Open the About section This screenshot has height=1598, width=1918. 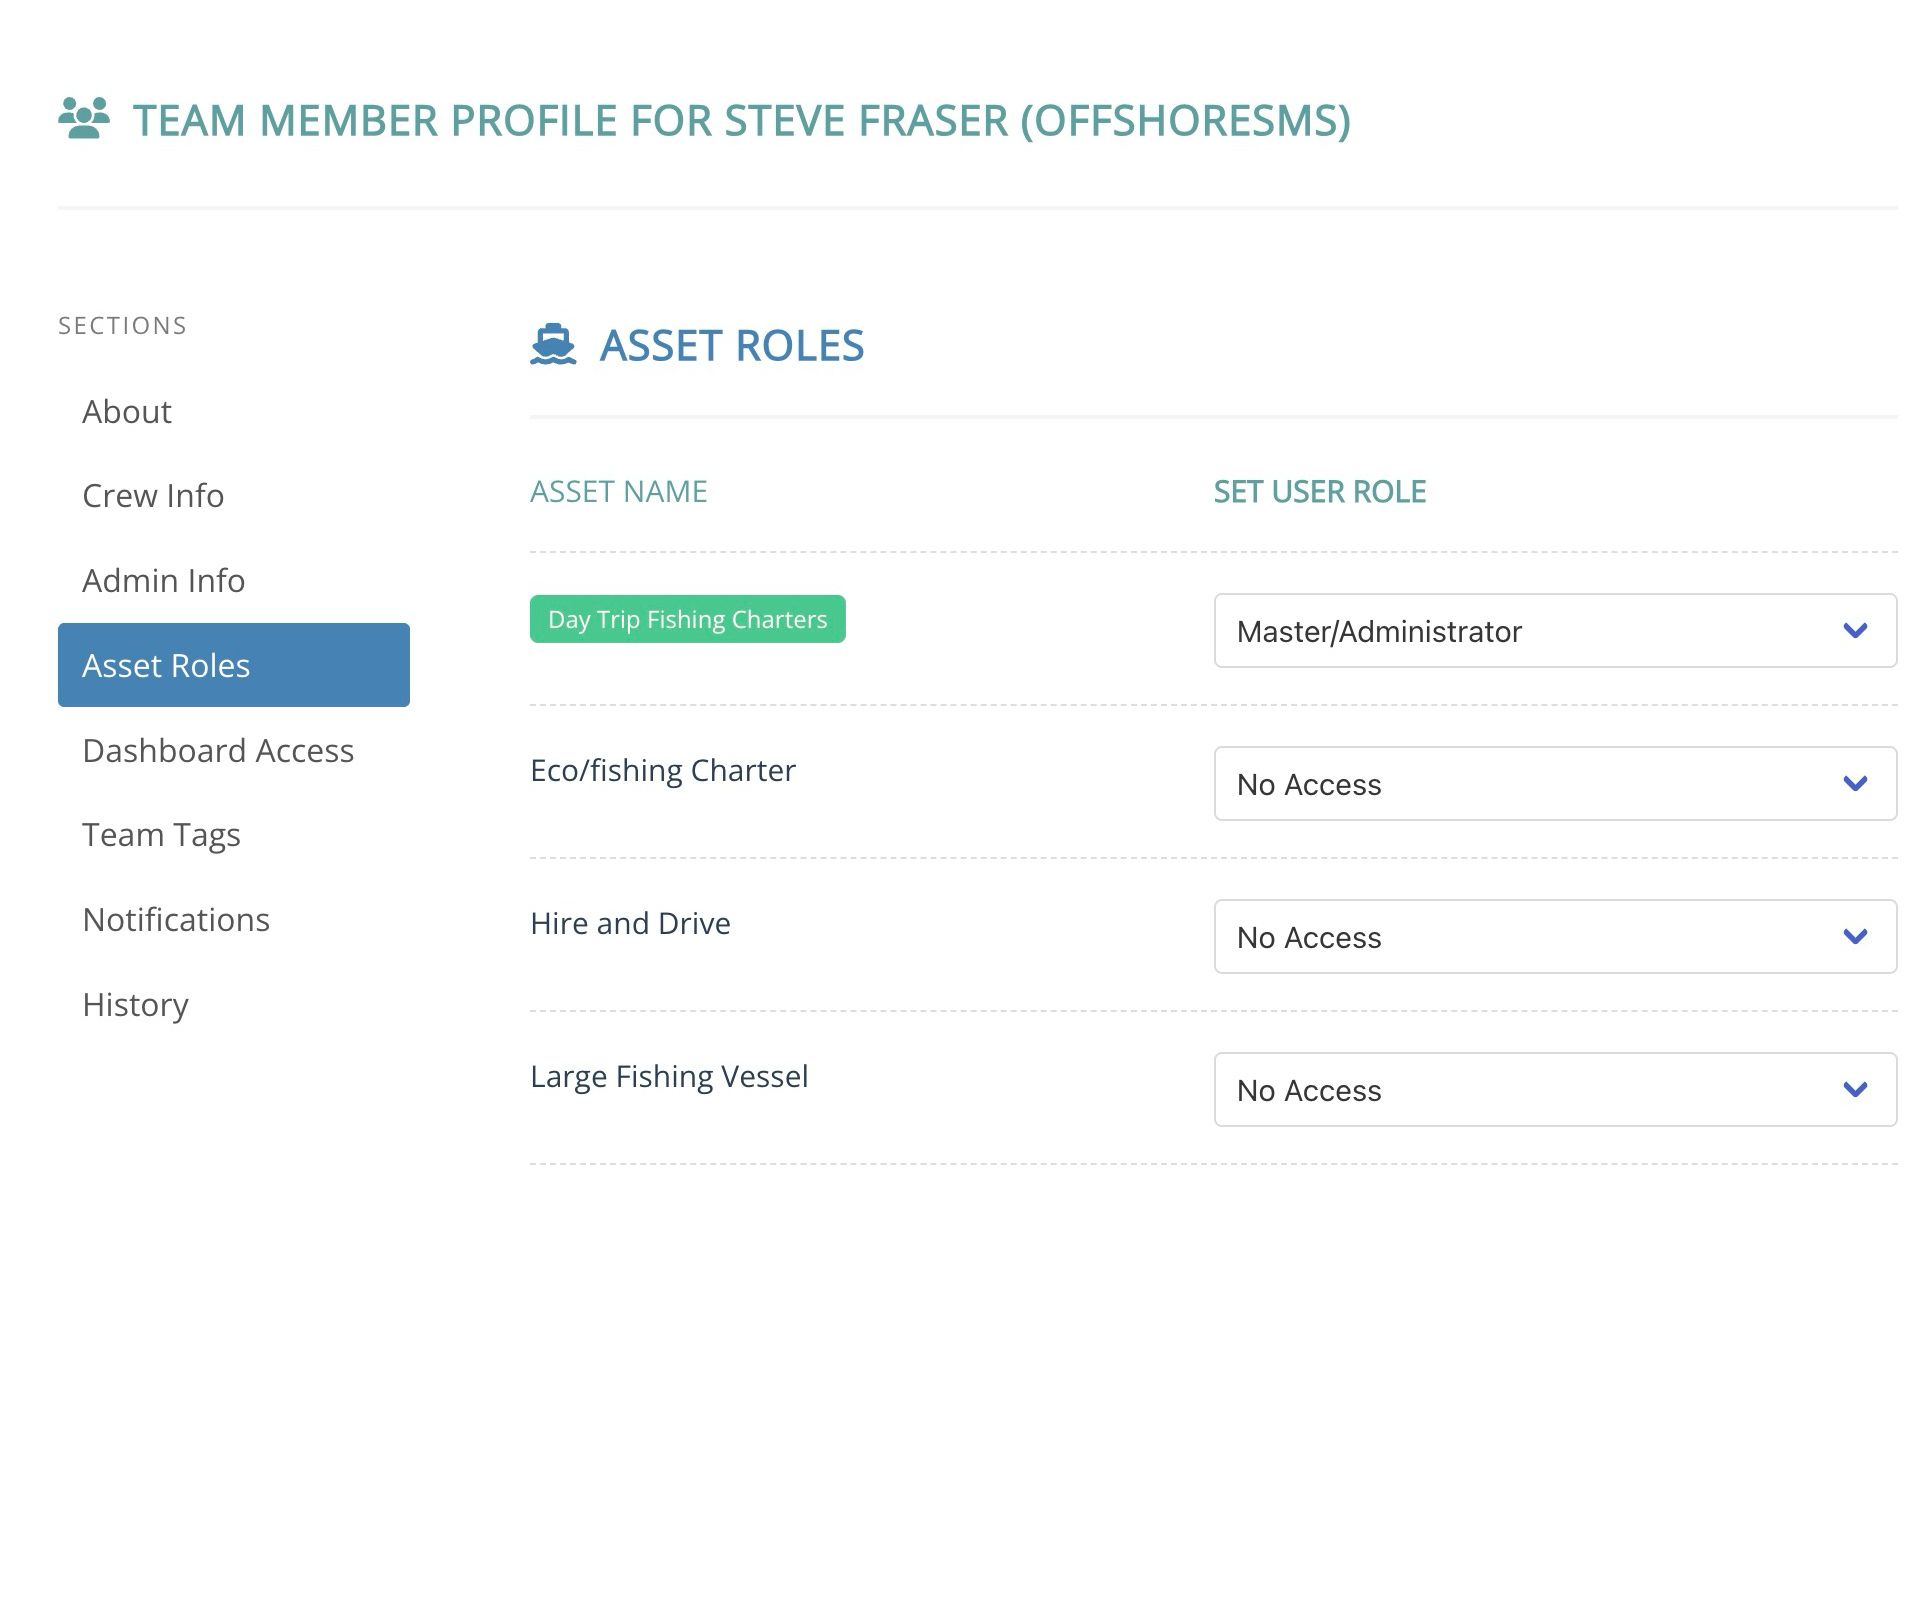234,411
